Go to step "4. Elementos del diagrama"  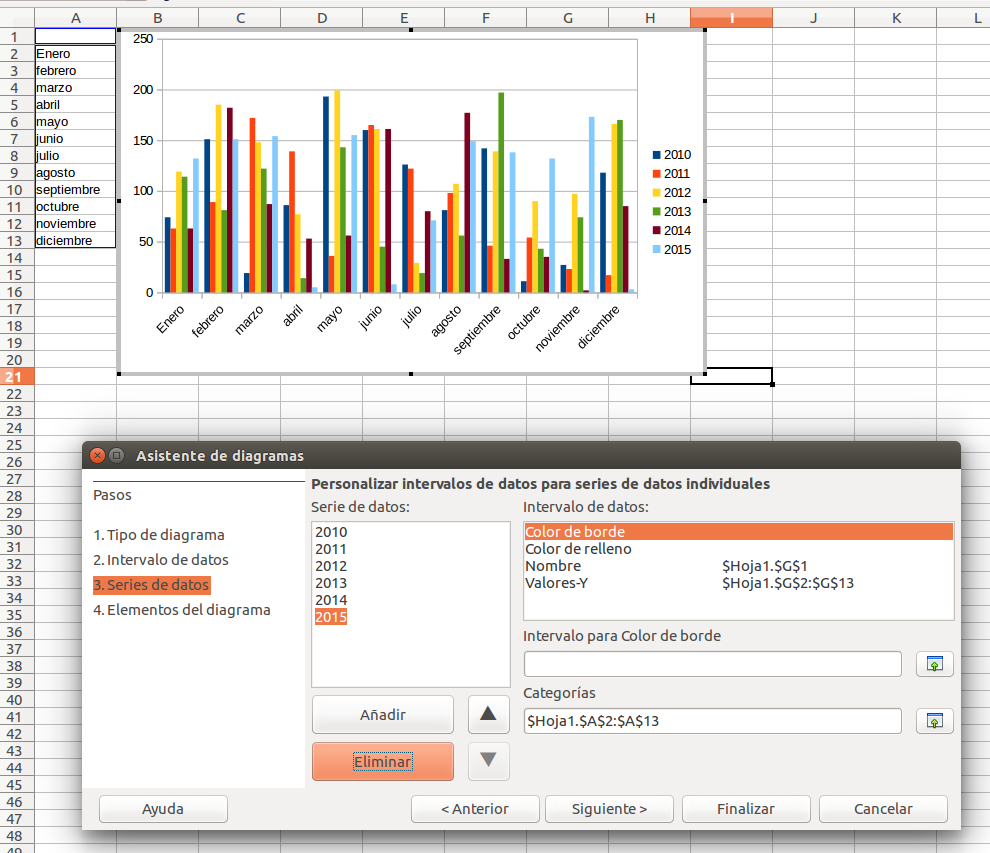coord(184,609)
